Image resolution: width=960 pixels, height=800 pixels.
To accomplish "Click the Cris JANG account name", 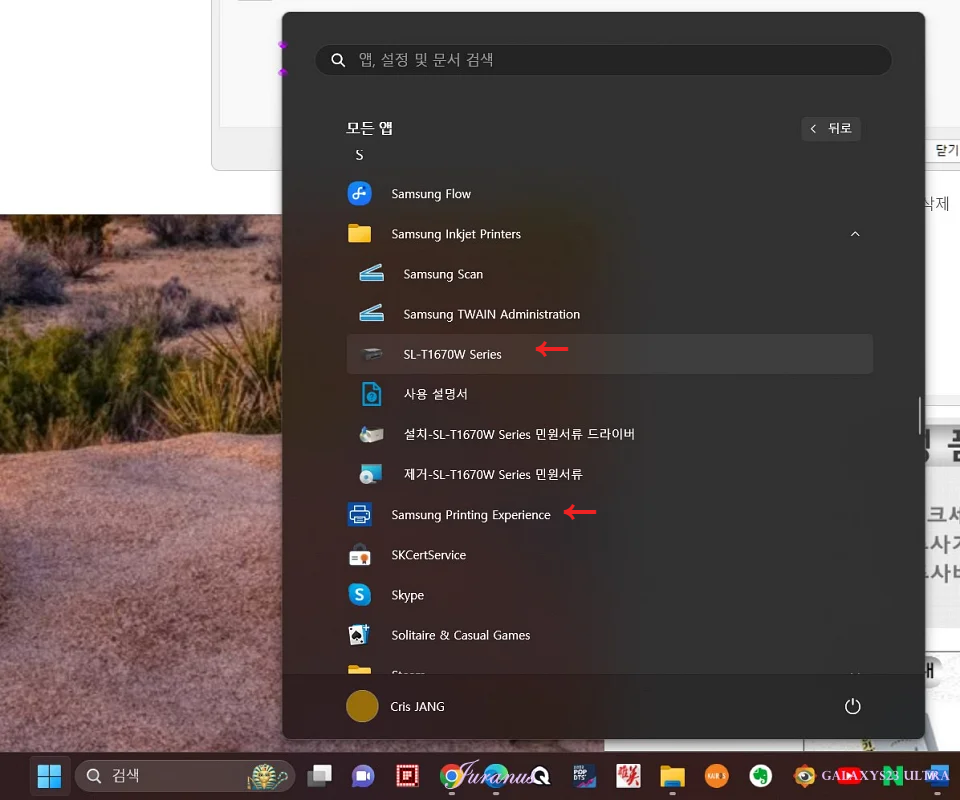I will (x=418, y=706).
